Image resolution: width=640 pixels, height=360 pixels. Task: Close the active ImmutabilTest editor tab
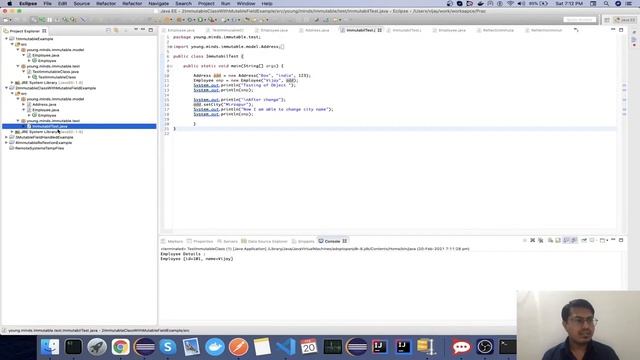pyautogui.click(x=380, y=30)
